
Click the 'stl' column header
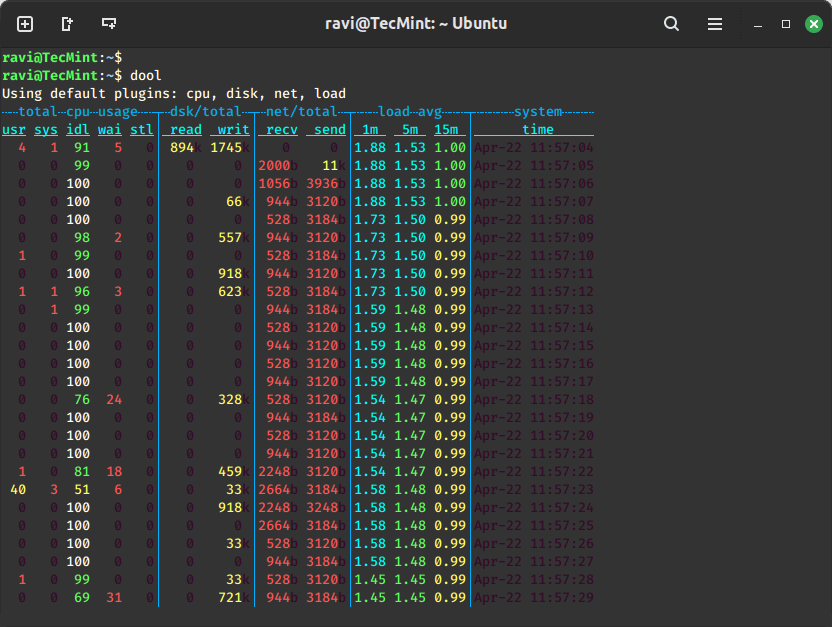(142, 129)
